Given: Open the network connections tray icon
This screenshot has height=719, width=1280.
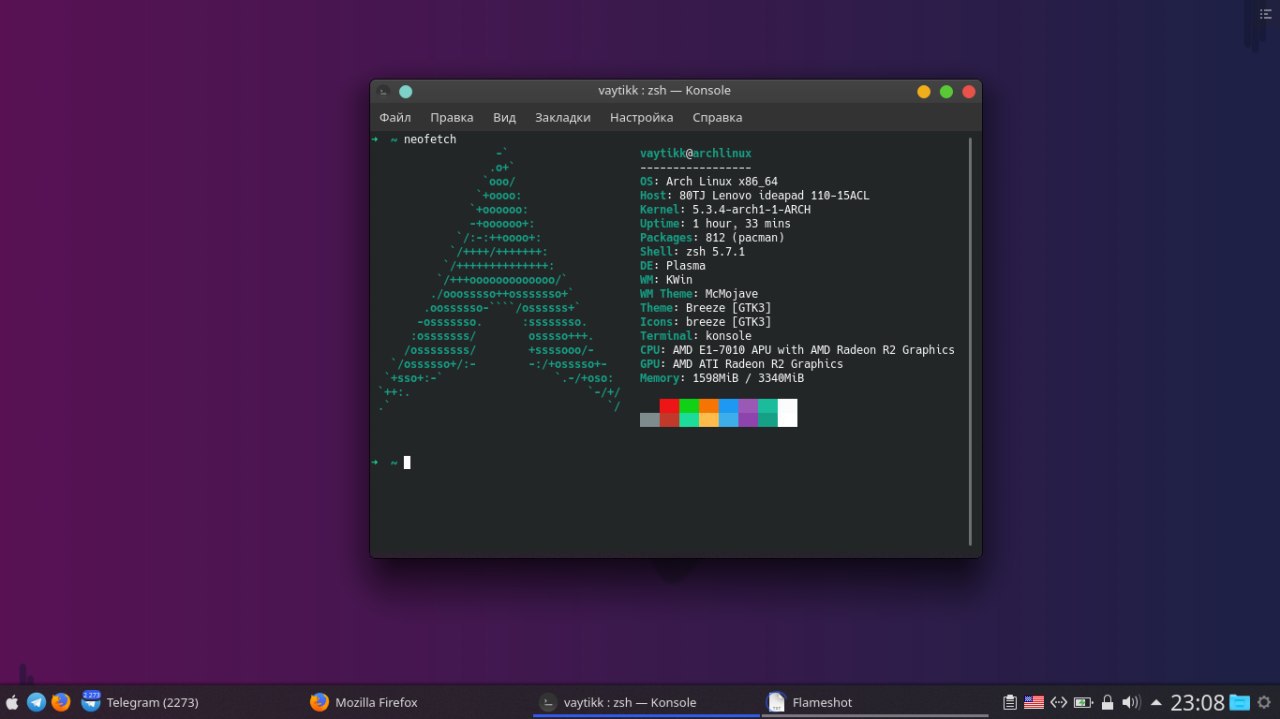Looking at the screenshot, I should click(1058, 702).
